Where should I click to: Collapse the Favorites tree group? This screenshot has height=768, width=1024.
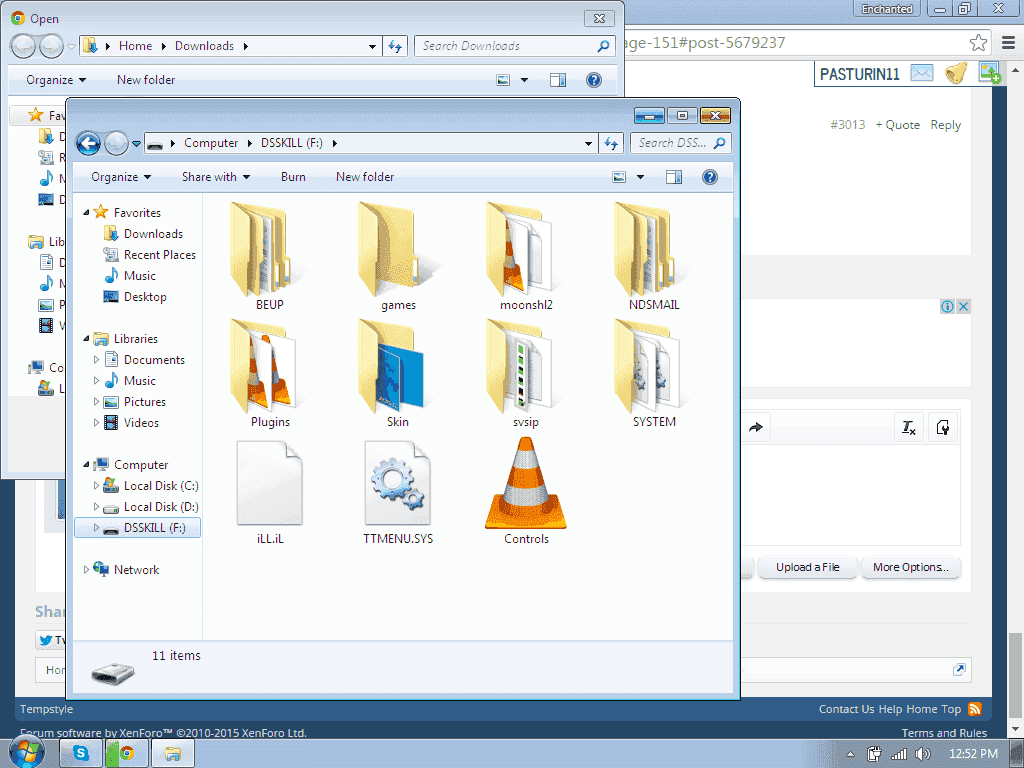86,213
